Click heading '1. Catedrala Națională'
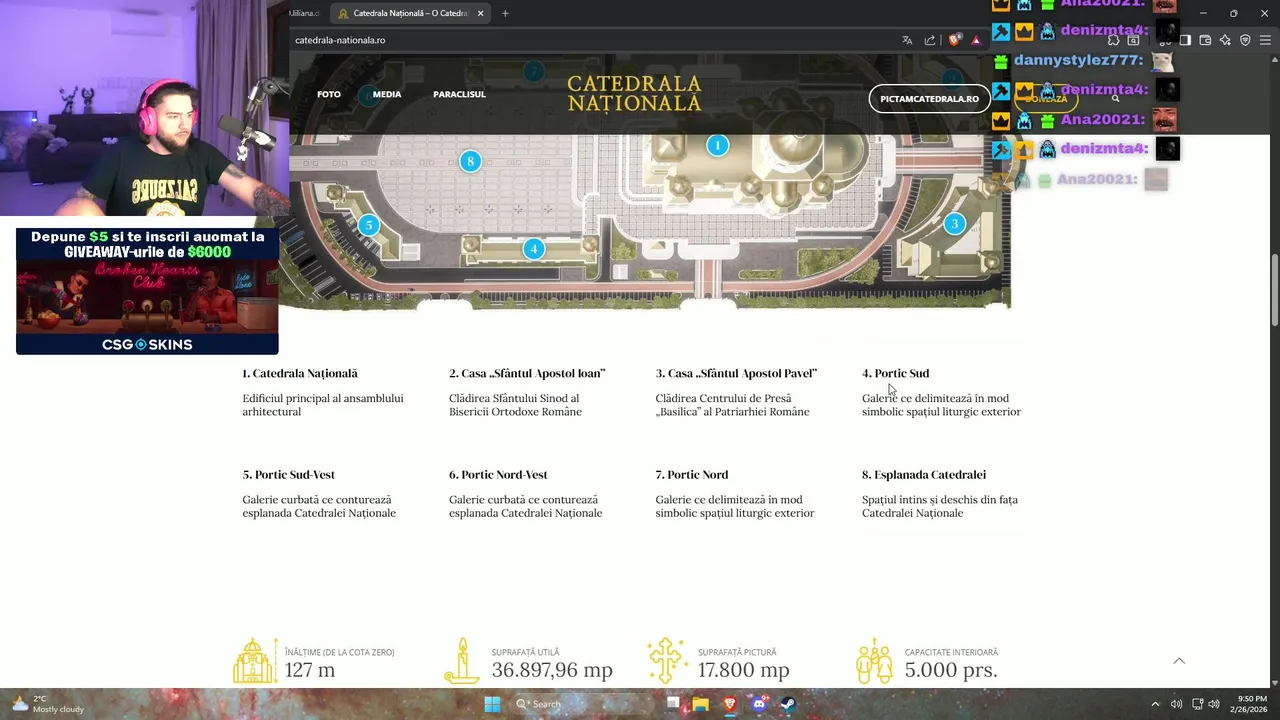The width and height of the screenshot is (1280, 720). pyautogui.click(x=300, y=373)
